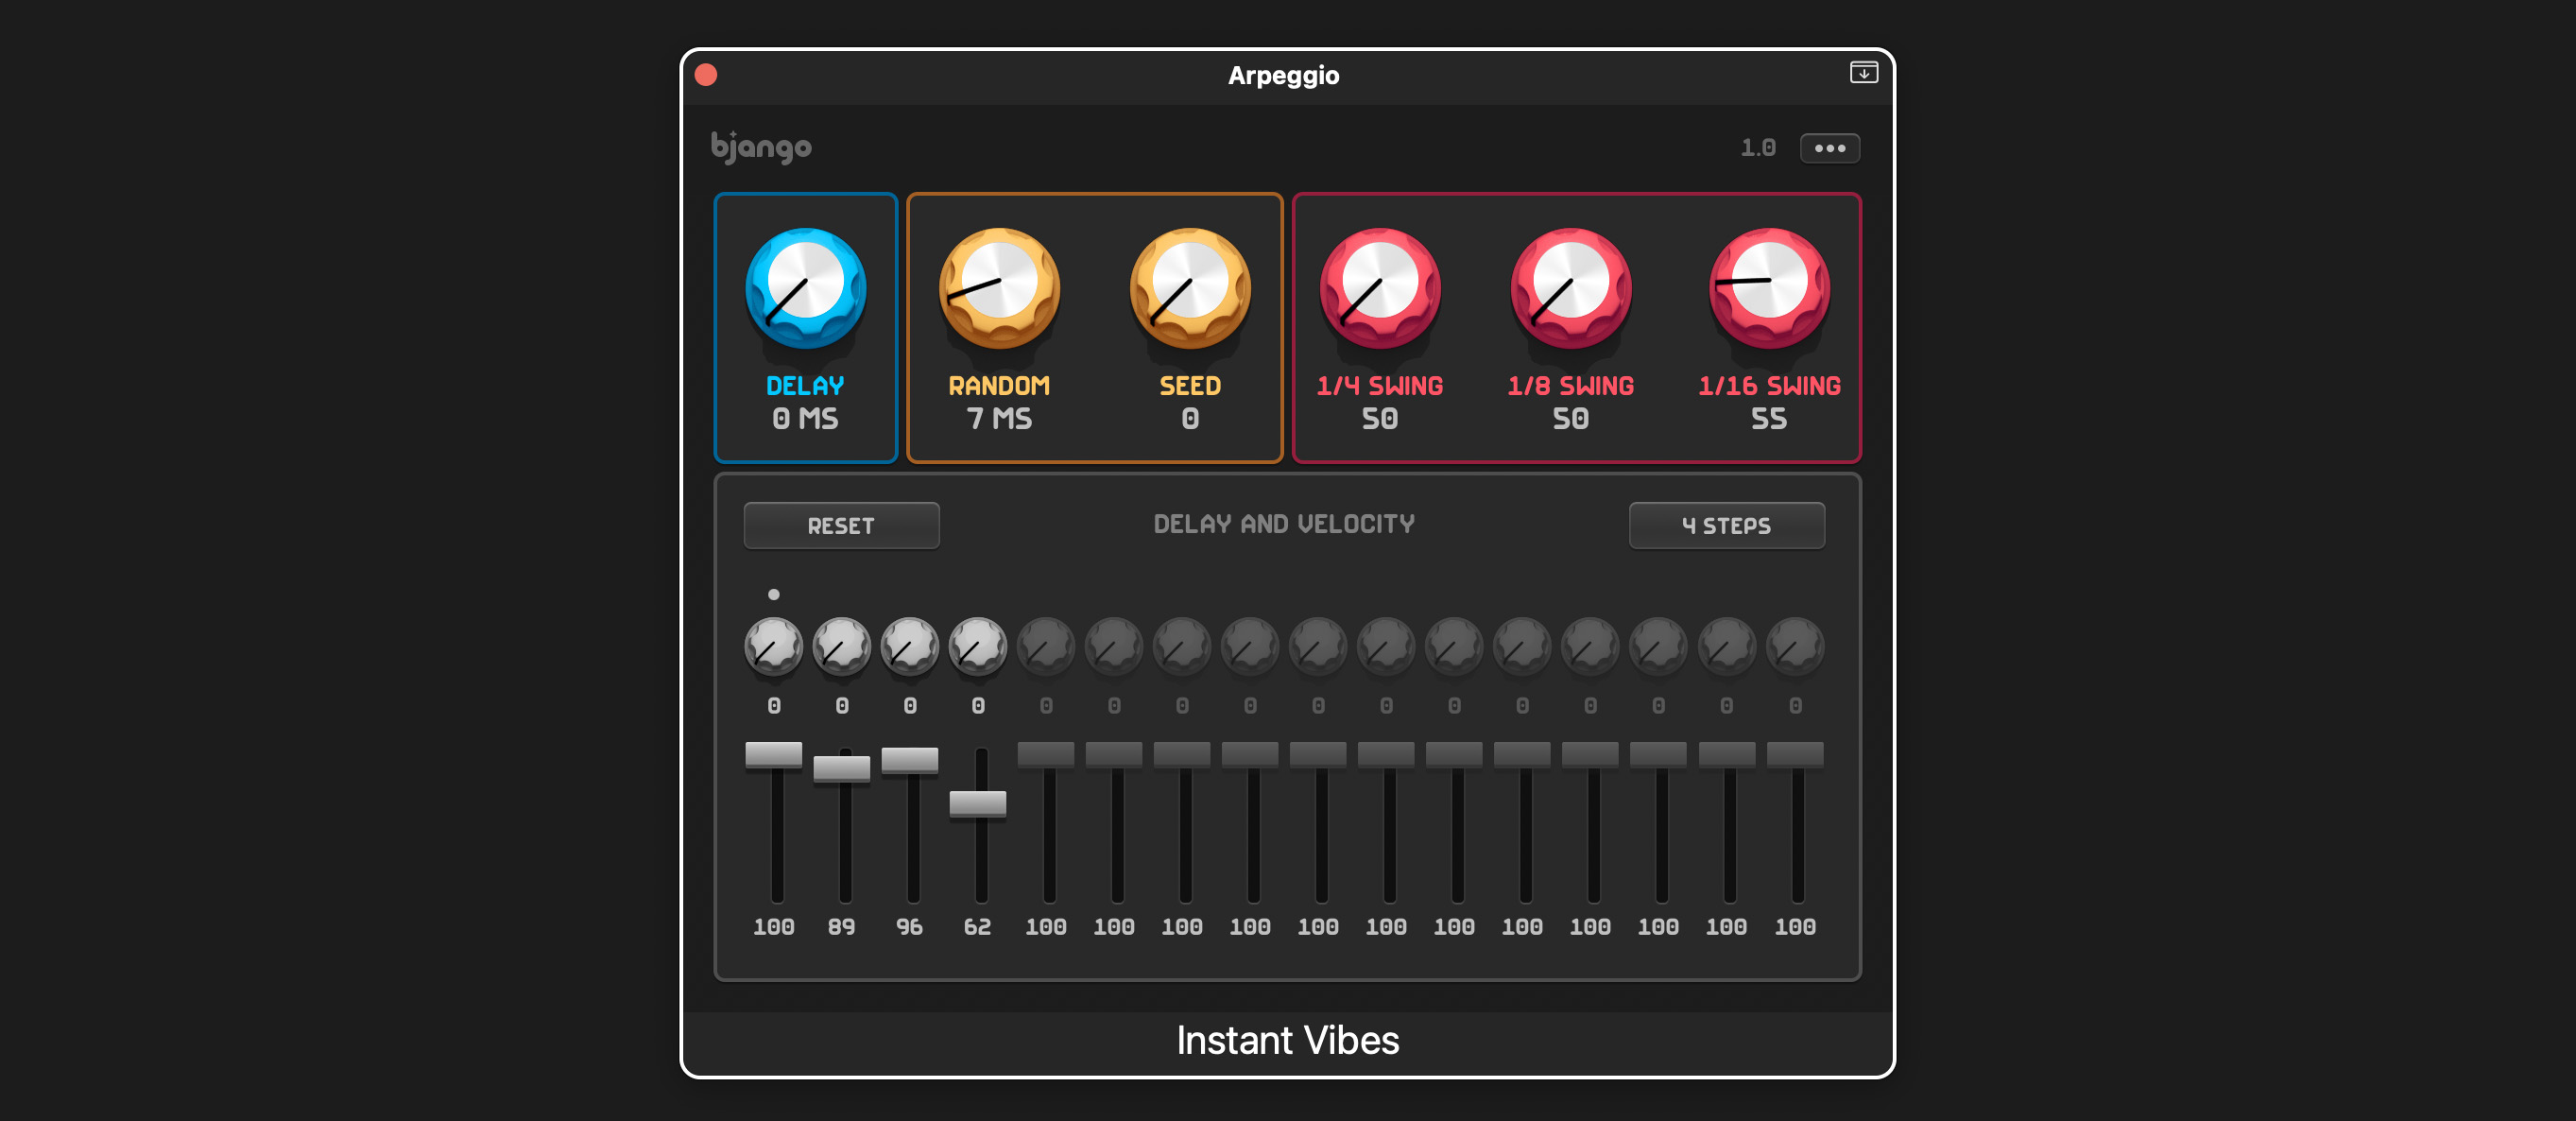Click the 1/16 Swing value '55'
2576x1121 pixels.
(1769, 419)
